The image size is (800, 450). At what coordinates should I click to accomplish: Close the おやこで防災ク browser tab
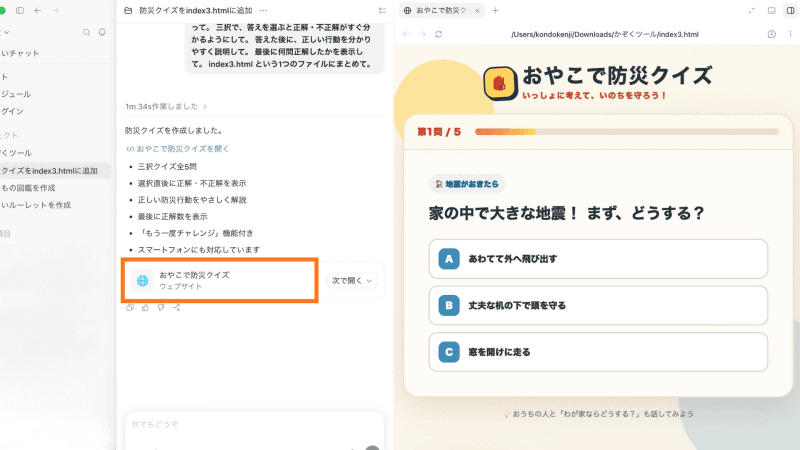click(477, 10)
